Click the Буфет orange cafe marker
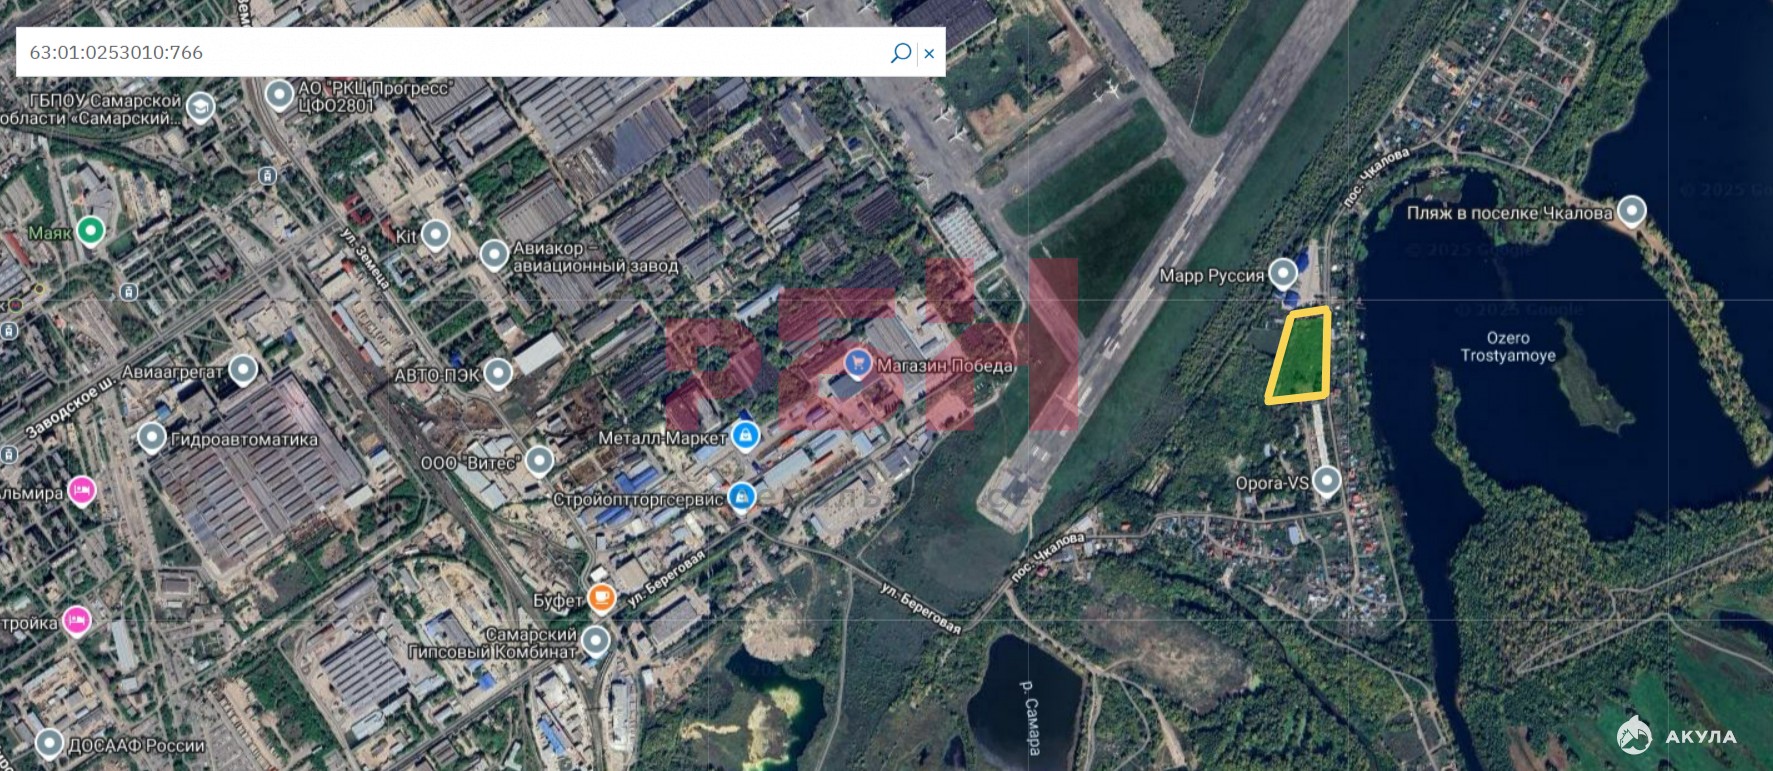 [601, 598]
